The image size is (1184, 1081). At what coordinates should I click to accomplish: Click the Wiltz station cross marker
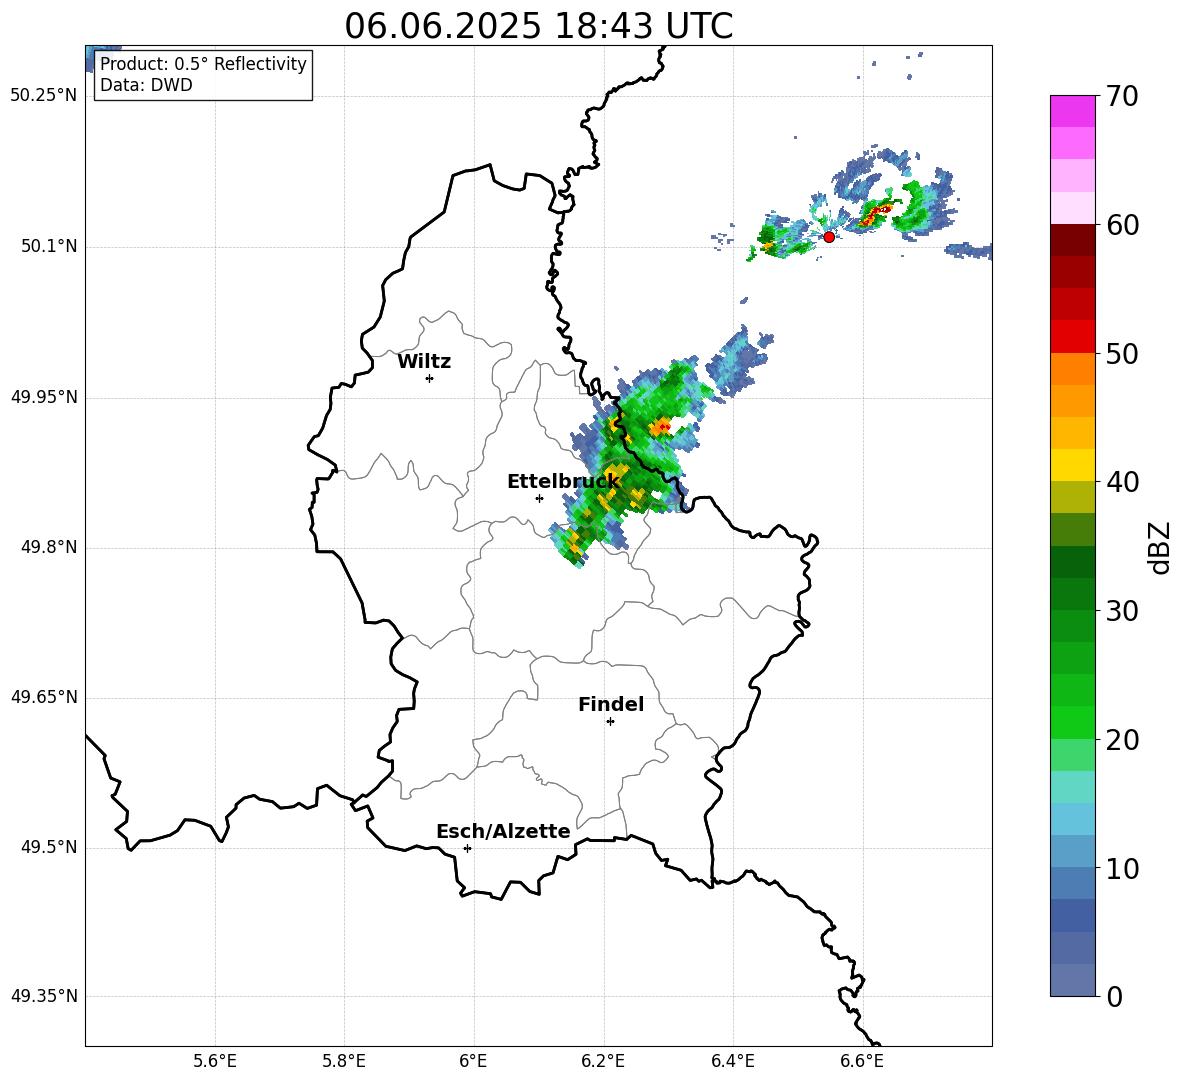(x=430, y=378)
